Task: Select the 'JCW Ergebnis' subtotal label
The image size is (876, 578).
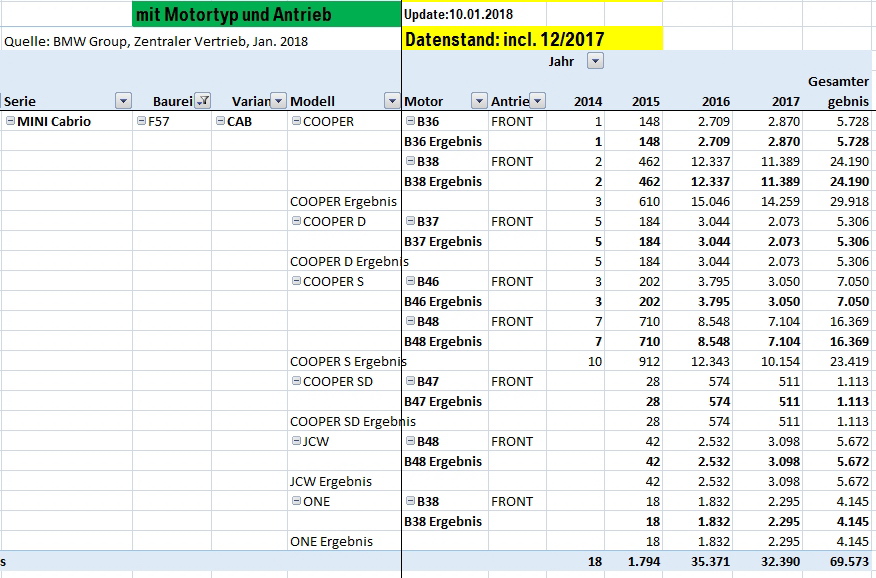Action: (331, 481)
